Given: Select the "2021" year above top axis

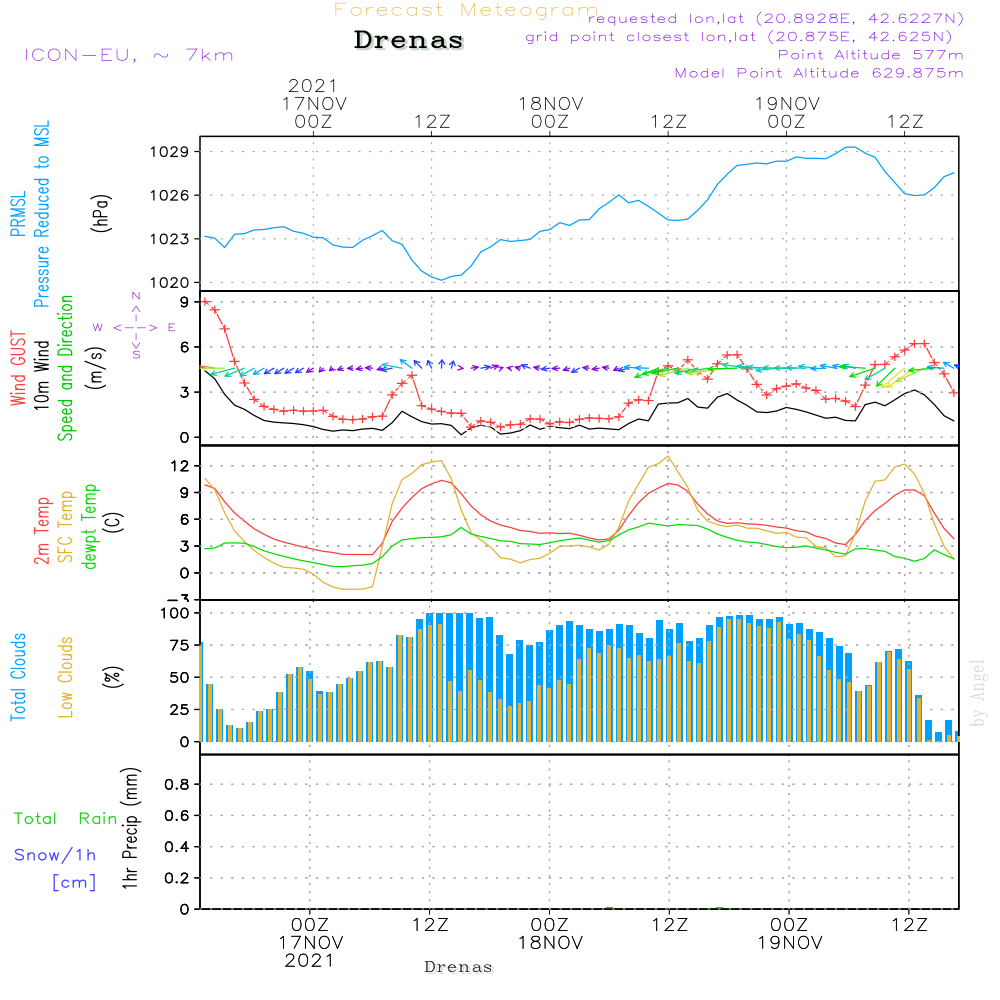Looking at the screenshot, I should [x=312, y=85].
